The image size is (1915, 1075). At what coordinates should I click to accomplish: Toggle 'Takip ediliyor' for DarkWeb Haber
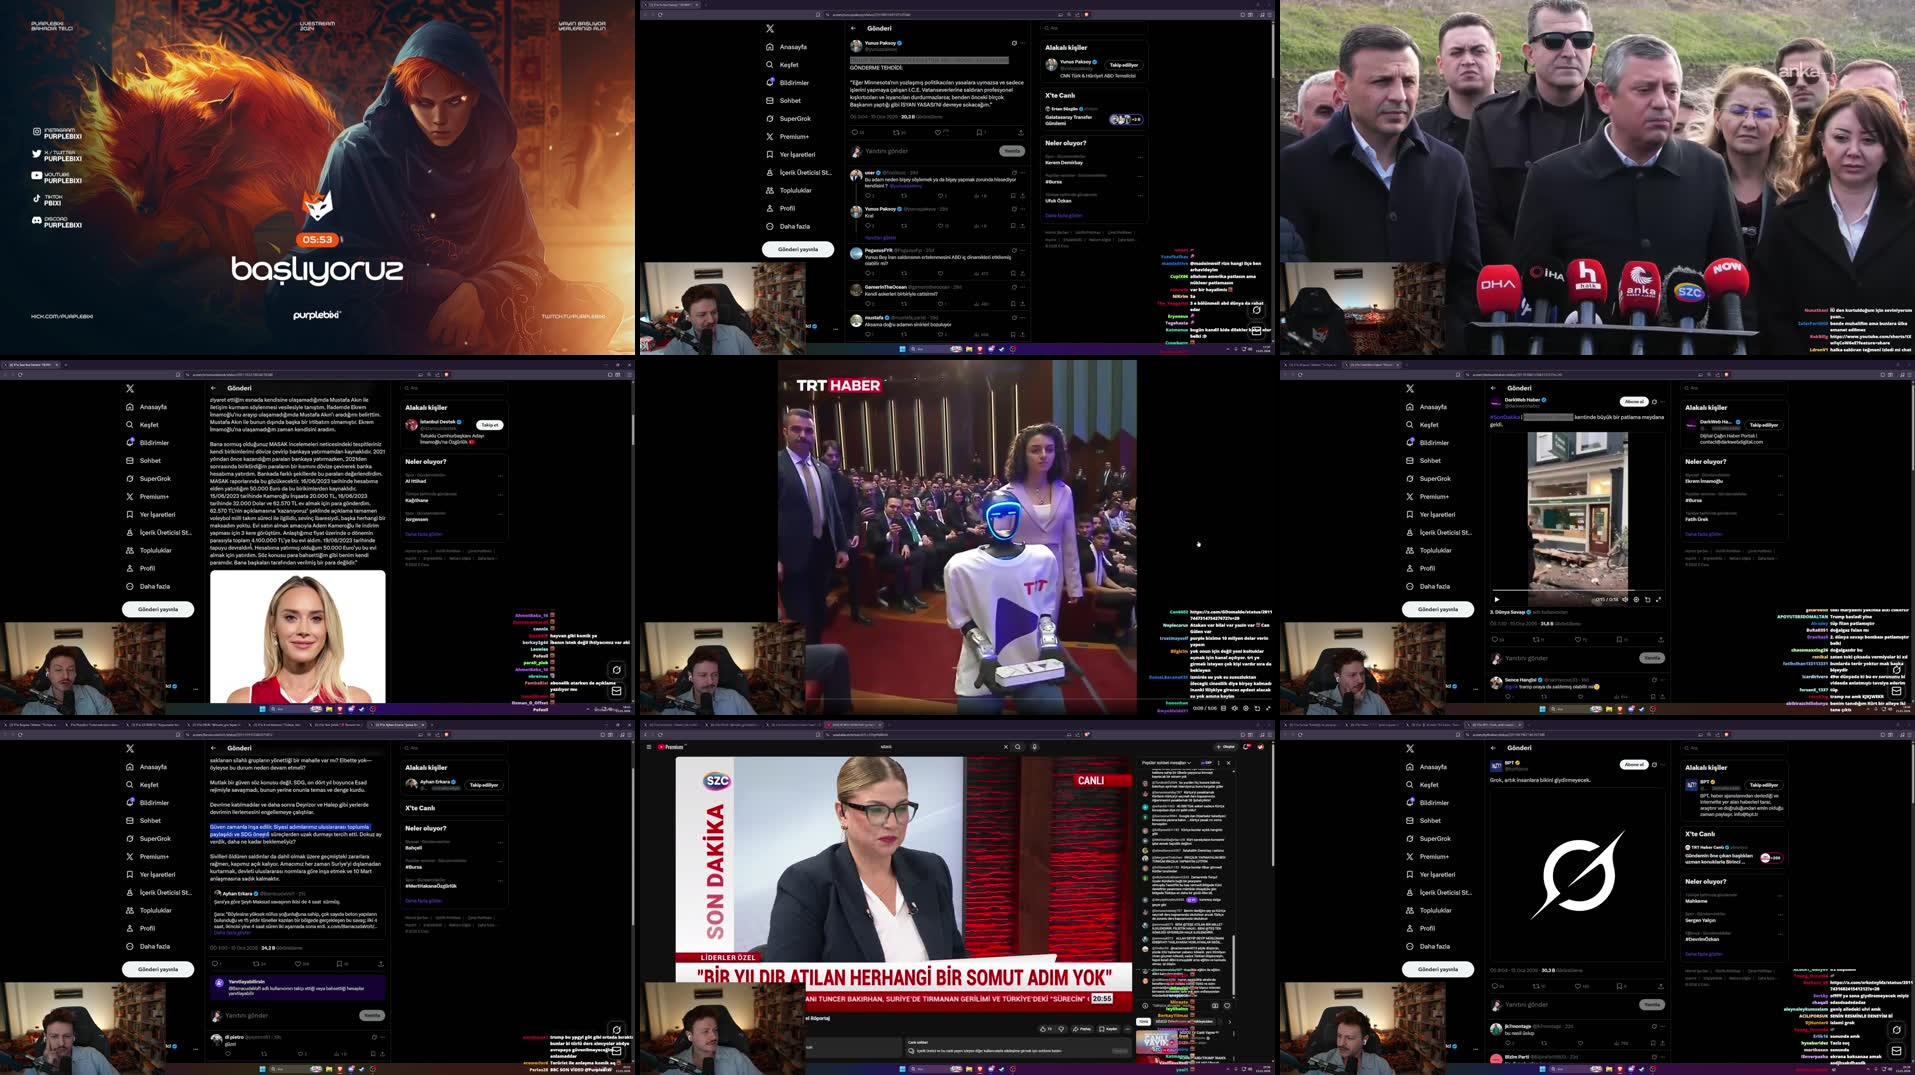[x=1763, y=425]
